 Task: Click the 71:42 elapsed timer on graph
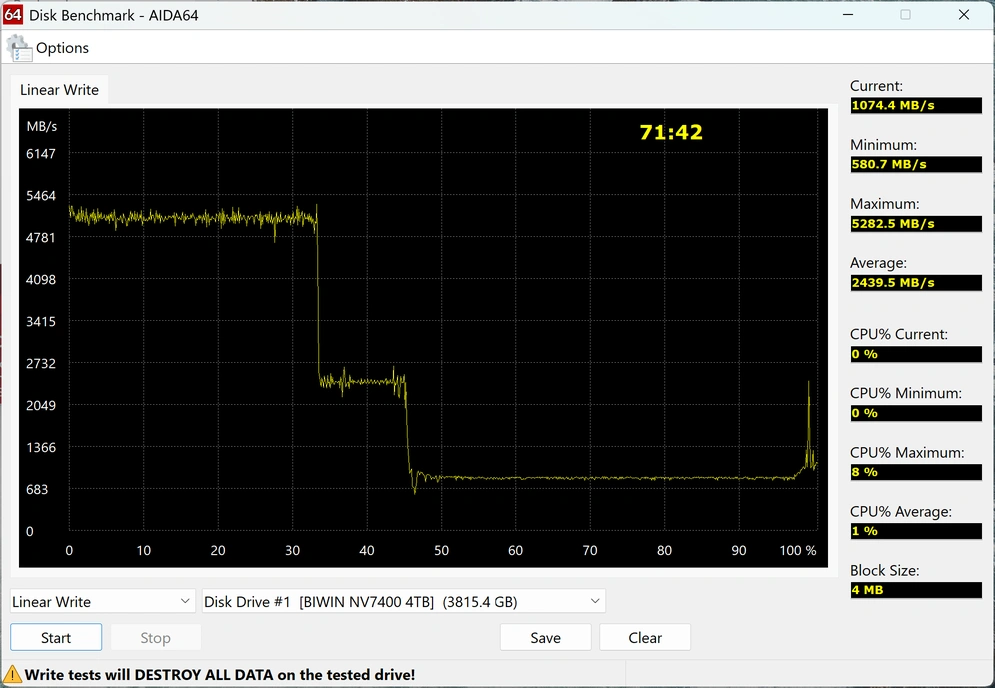pos(671,132)
